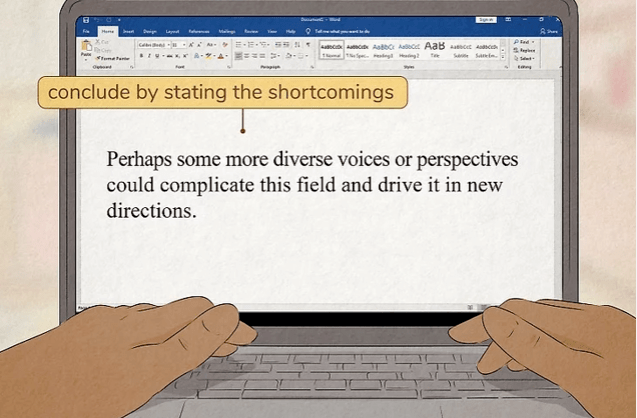Apply center alignment to the paragraph
Screen dimensions: 637x418
click(x=247, y=56)
